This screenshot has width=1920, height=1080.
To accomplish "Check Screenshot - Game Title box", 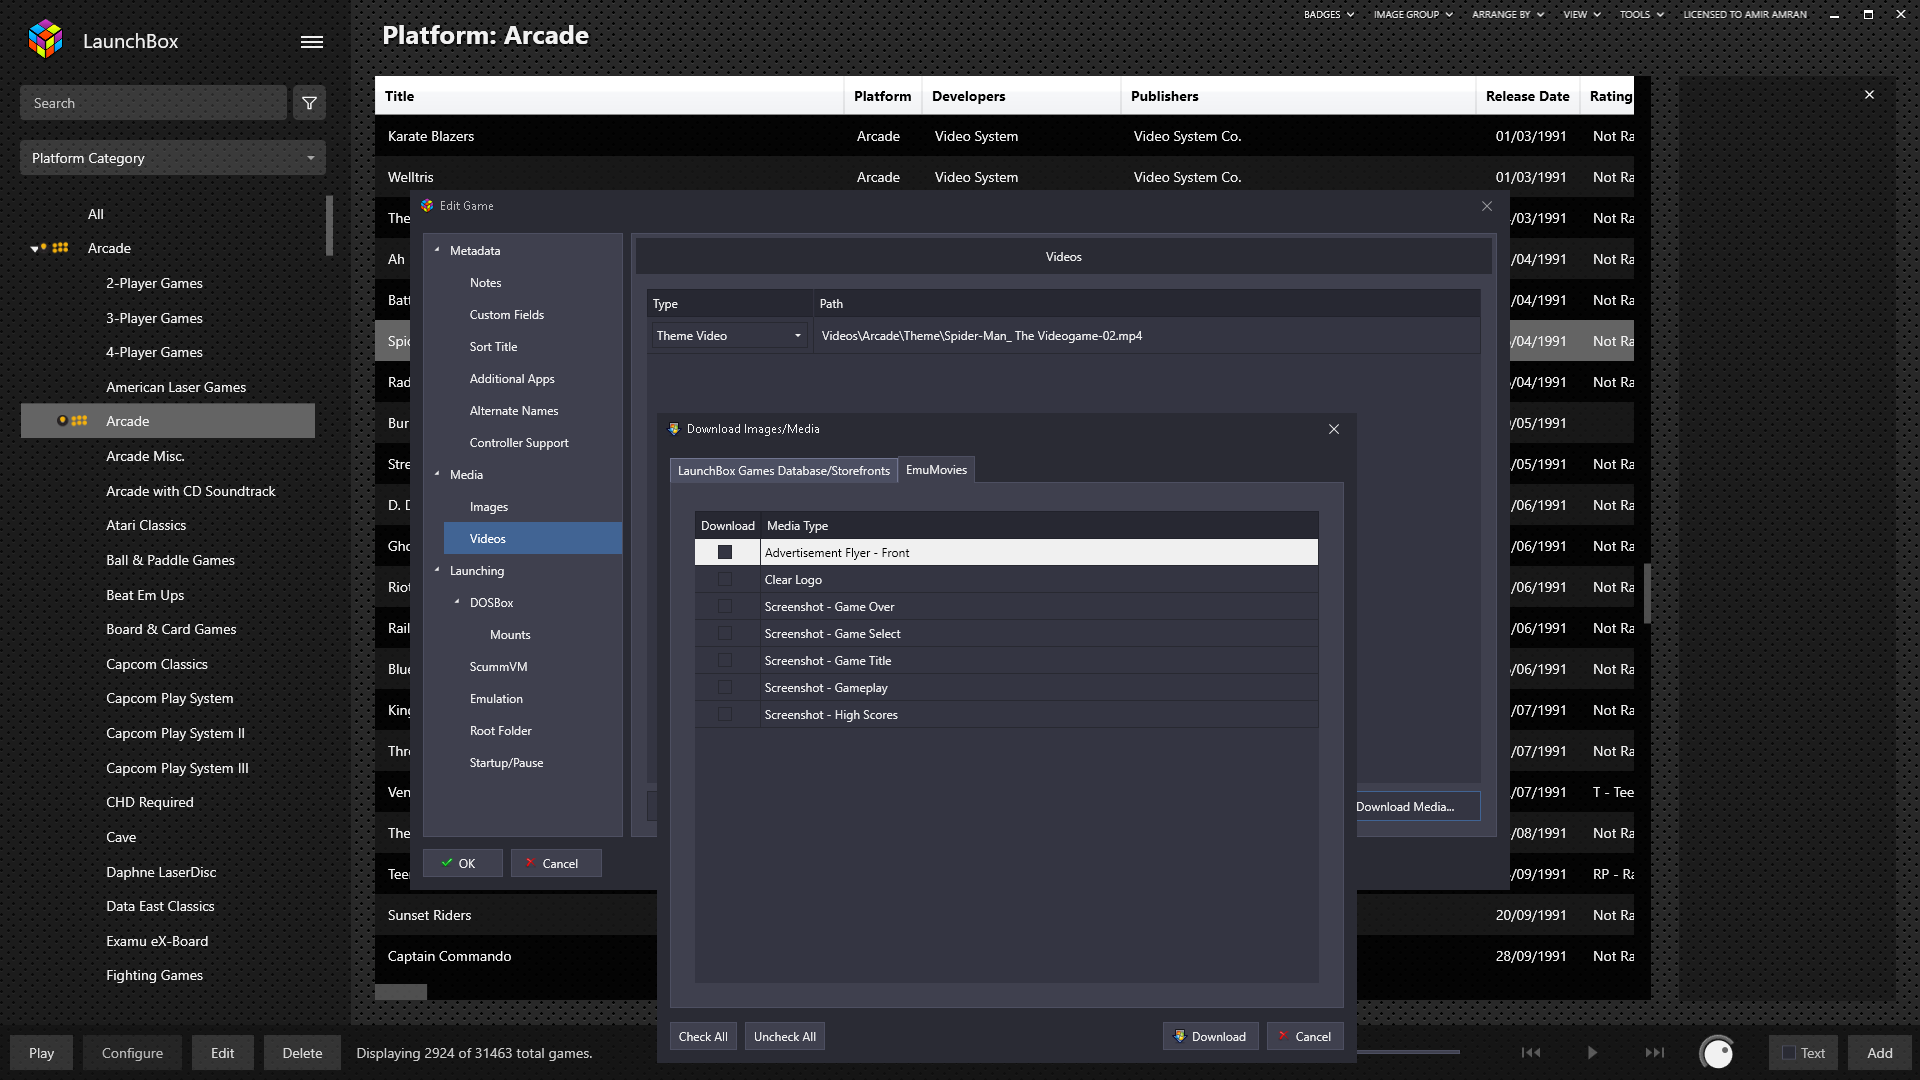I will [x=725, y=660].
